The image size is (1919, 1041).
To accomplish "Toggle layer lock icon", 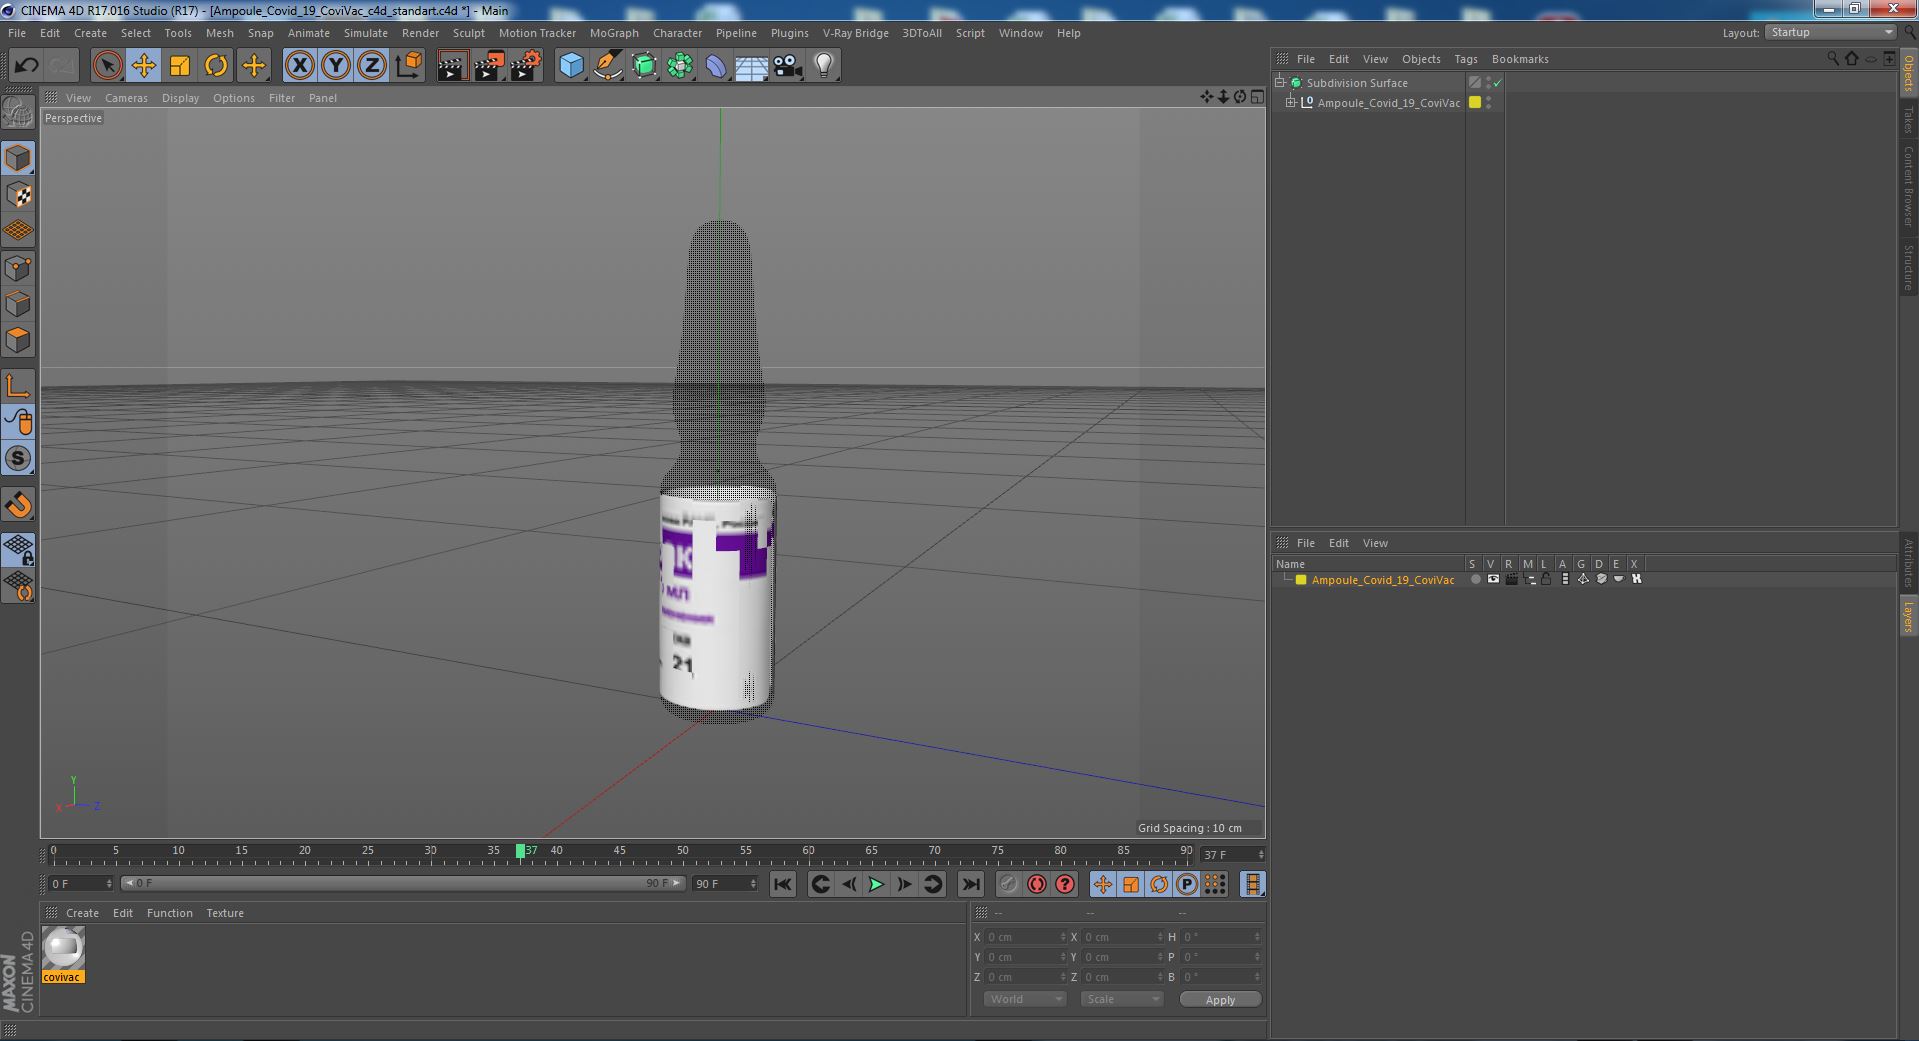I will (1546, 579).
